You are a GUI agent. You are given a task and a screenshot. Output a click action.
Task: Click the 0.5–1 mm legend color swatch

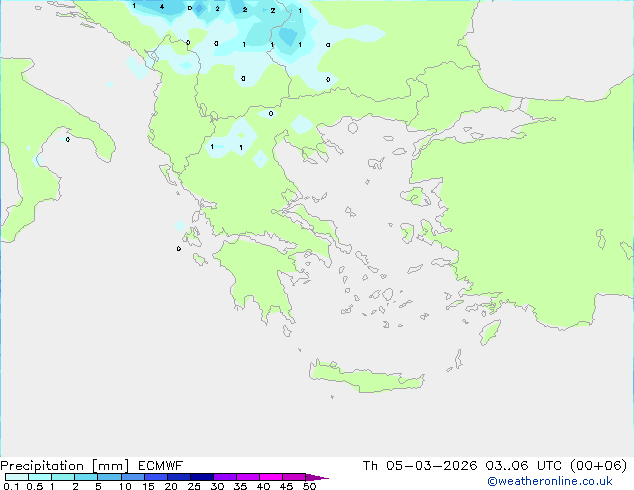click(x=40, y=477)
